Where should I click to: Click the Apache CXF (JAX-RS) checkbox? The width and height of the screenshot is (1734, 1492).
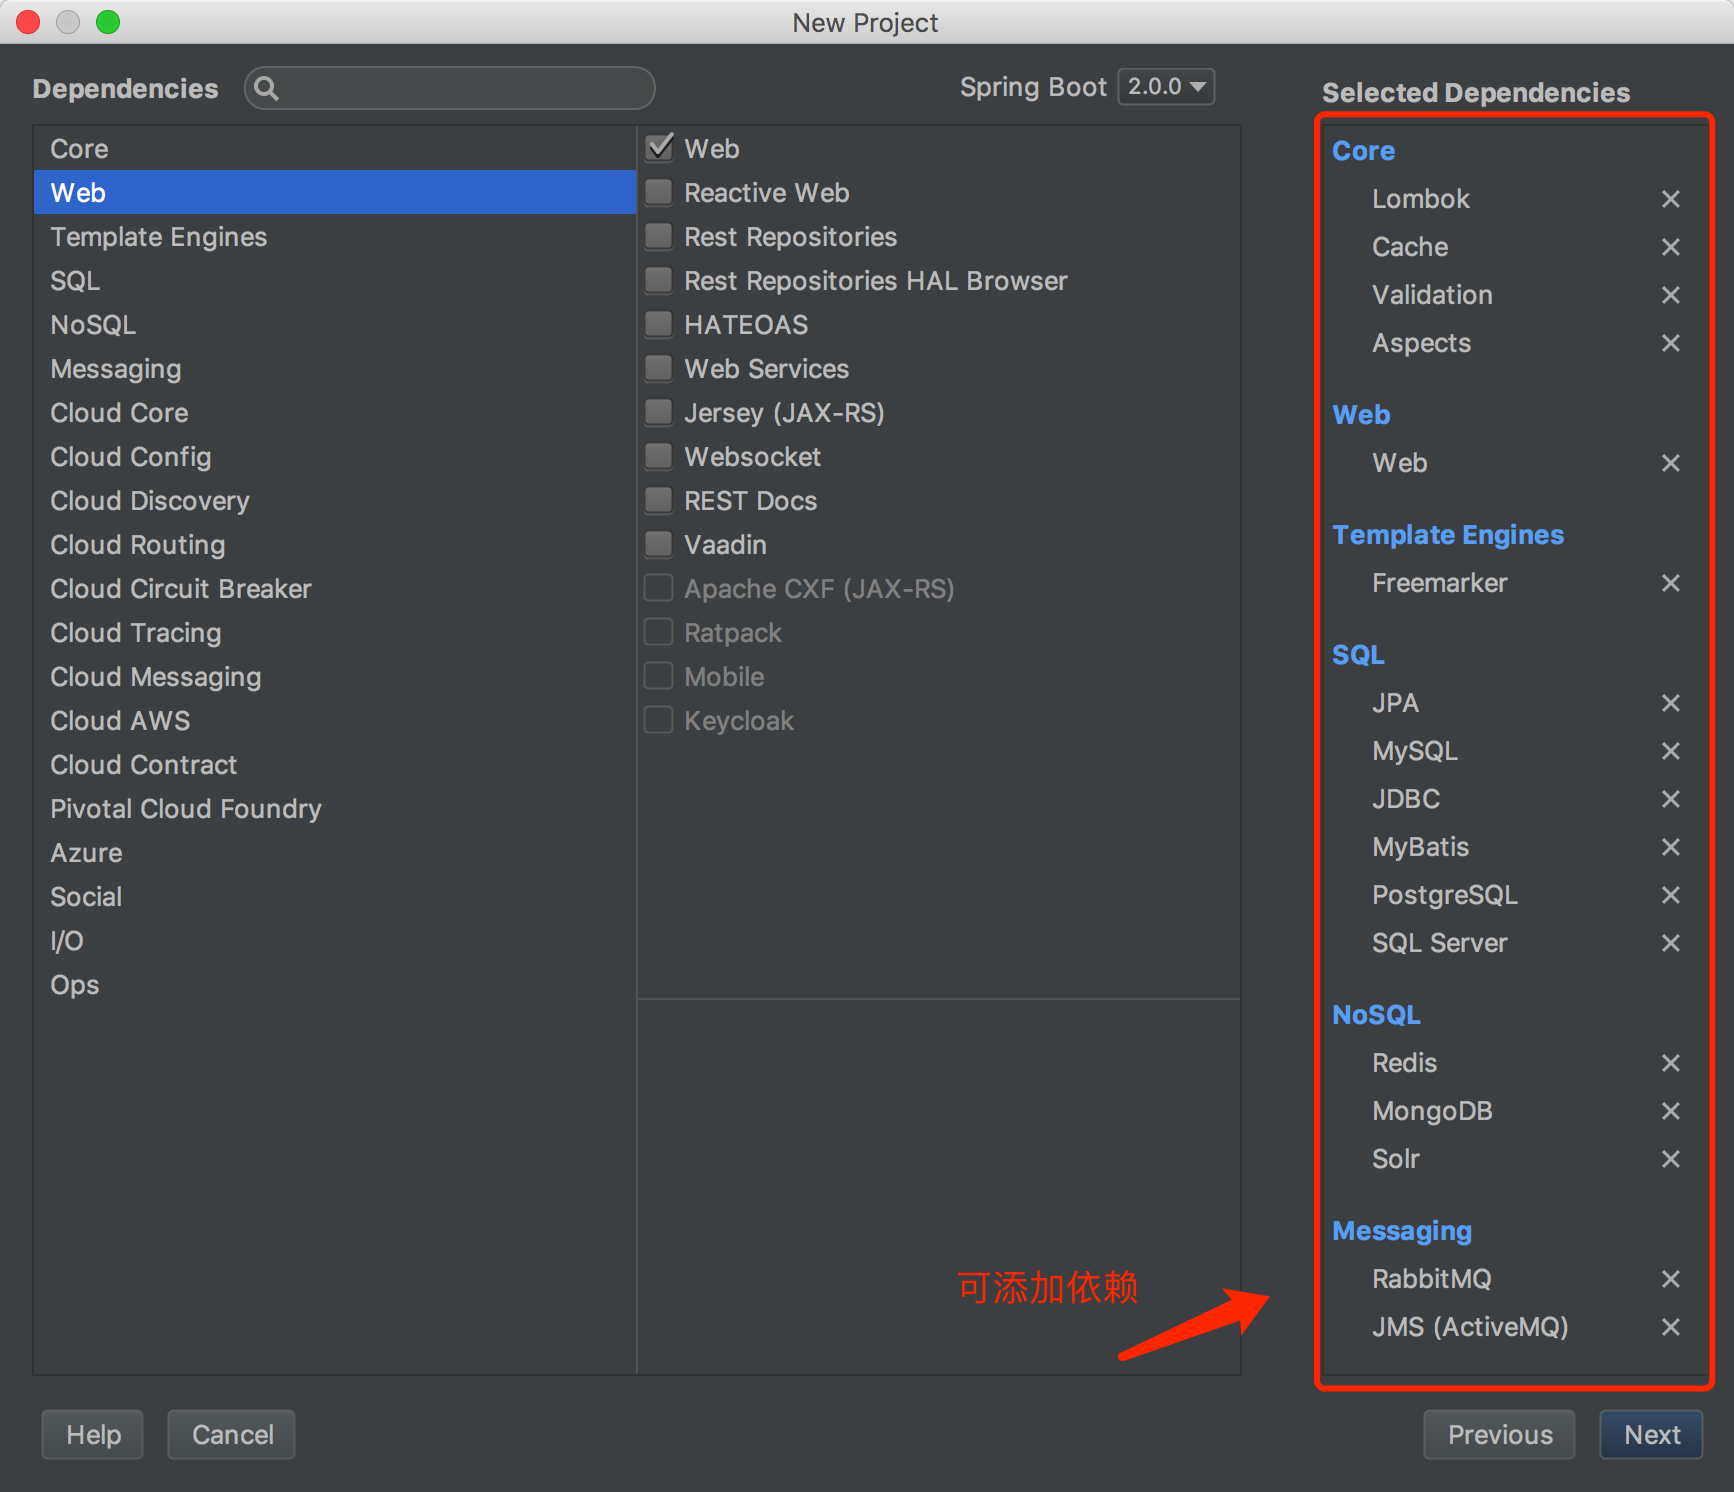pos(659,588)
